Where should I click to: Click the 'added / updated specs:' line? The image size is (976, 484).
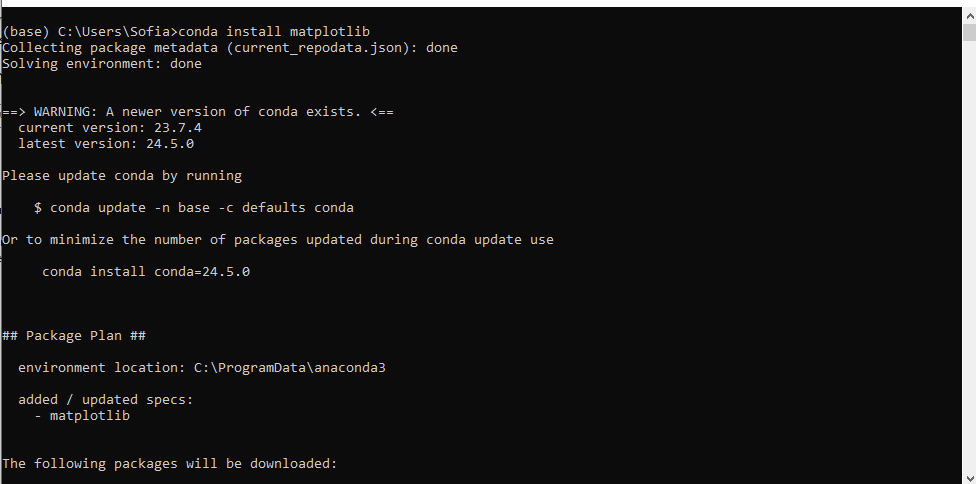pyautogui.click(x=106, y=400)
